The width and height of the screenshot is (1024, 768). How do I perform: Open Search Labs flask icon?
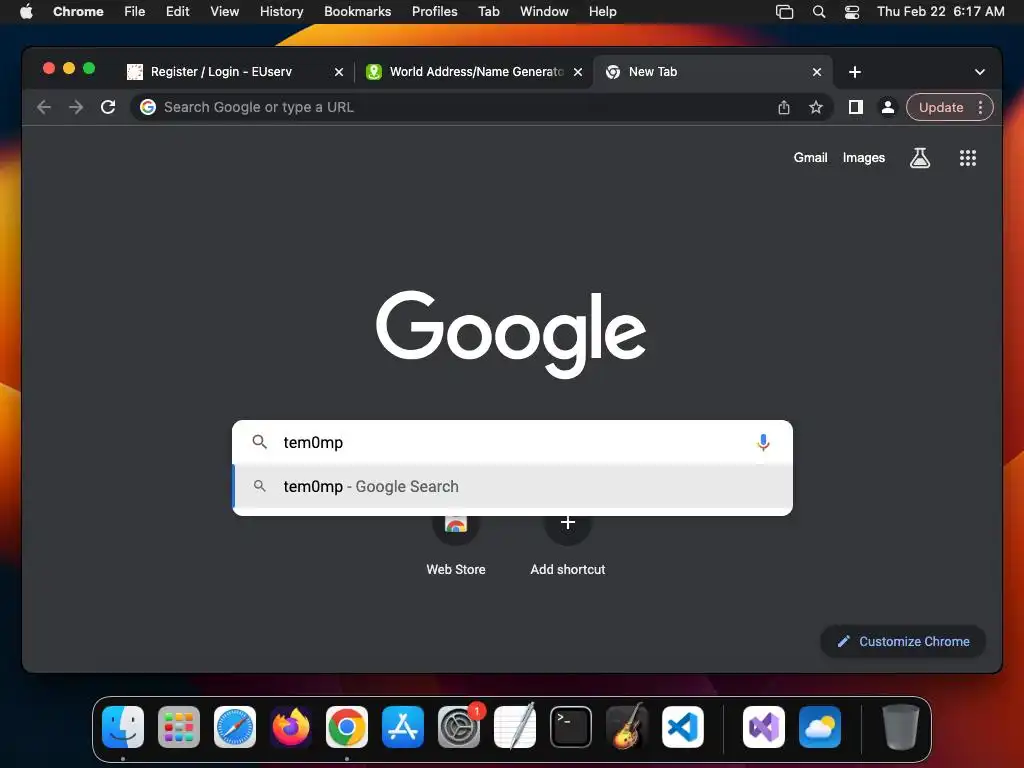pos(920,157)
